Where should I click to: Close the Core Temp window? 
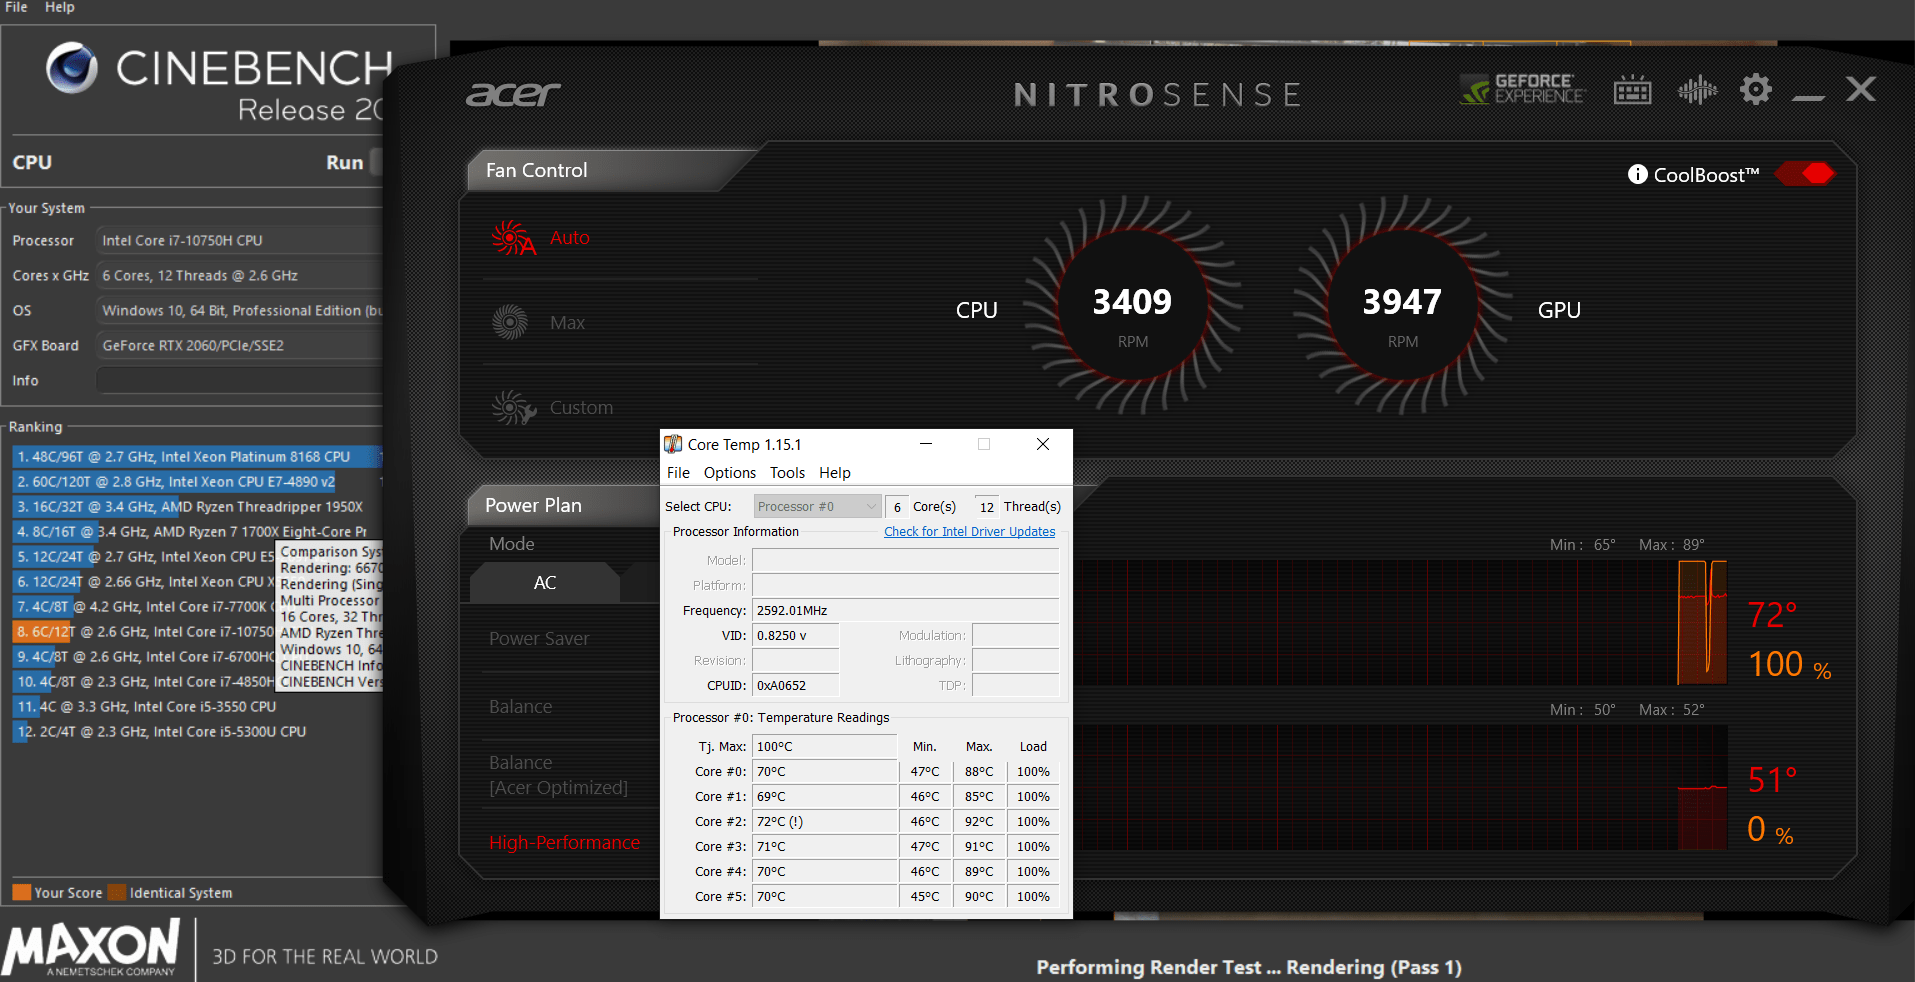1043,444
